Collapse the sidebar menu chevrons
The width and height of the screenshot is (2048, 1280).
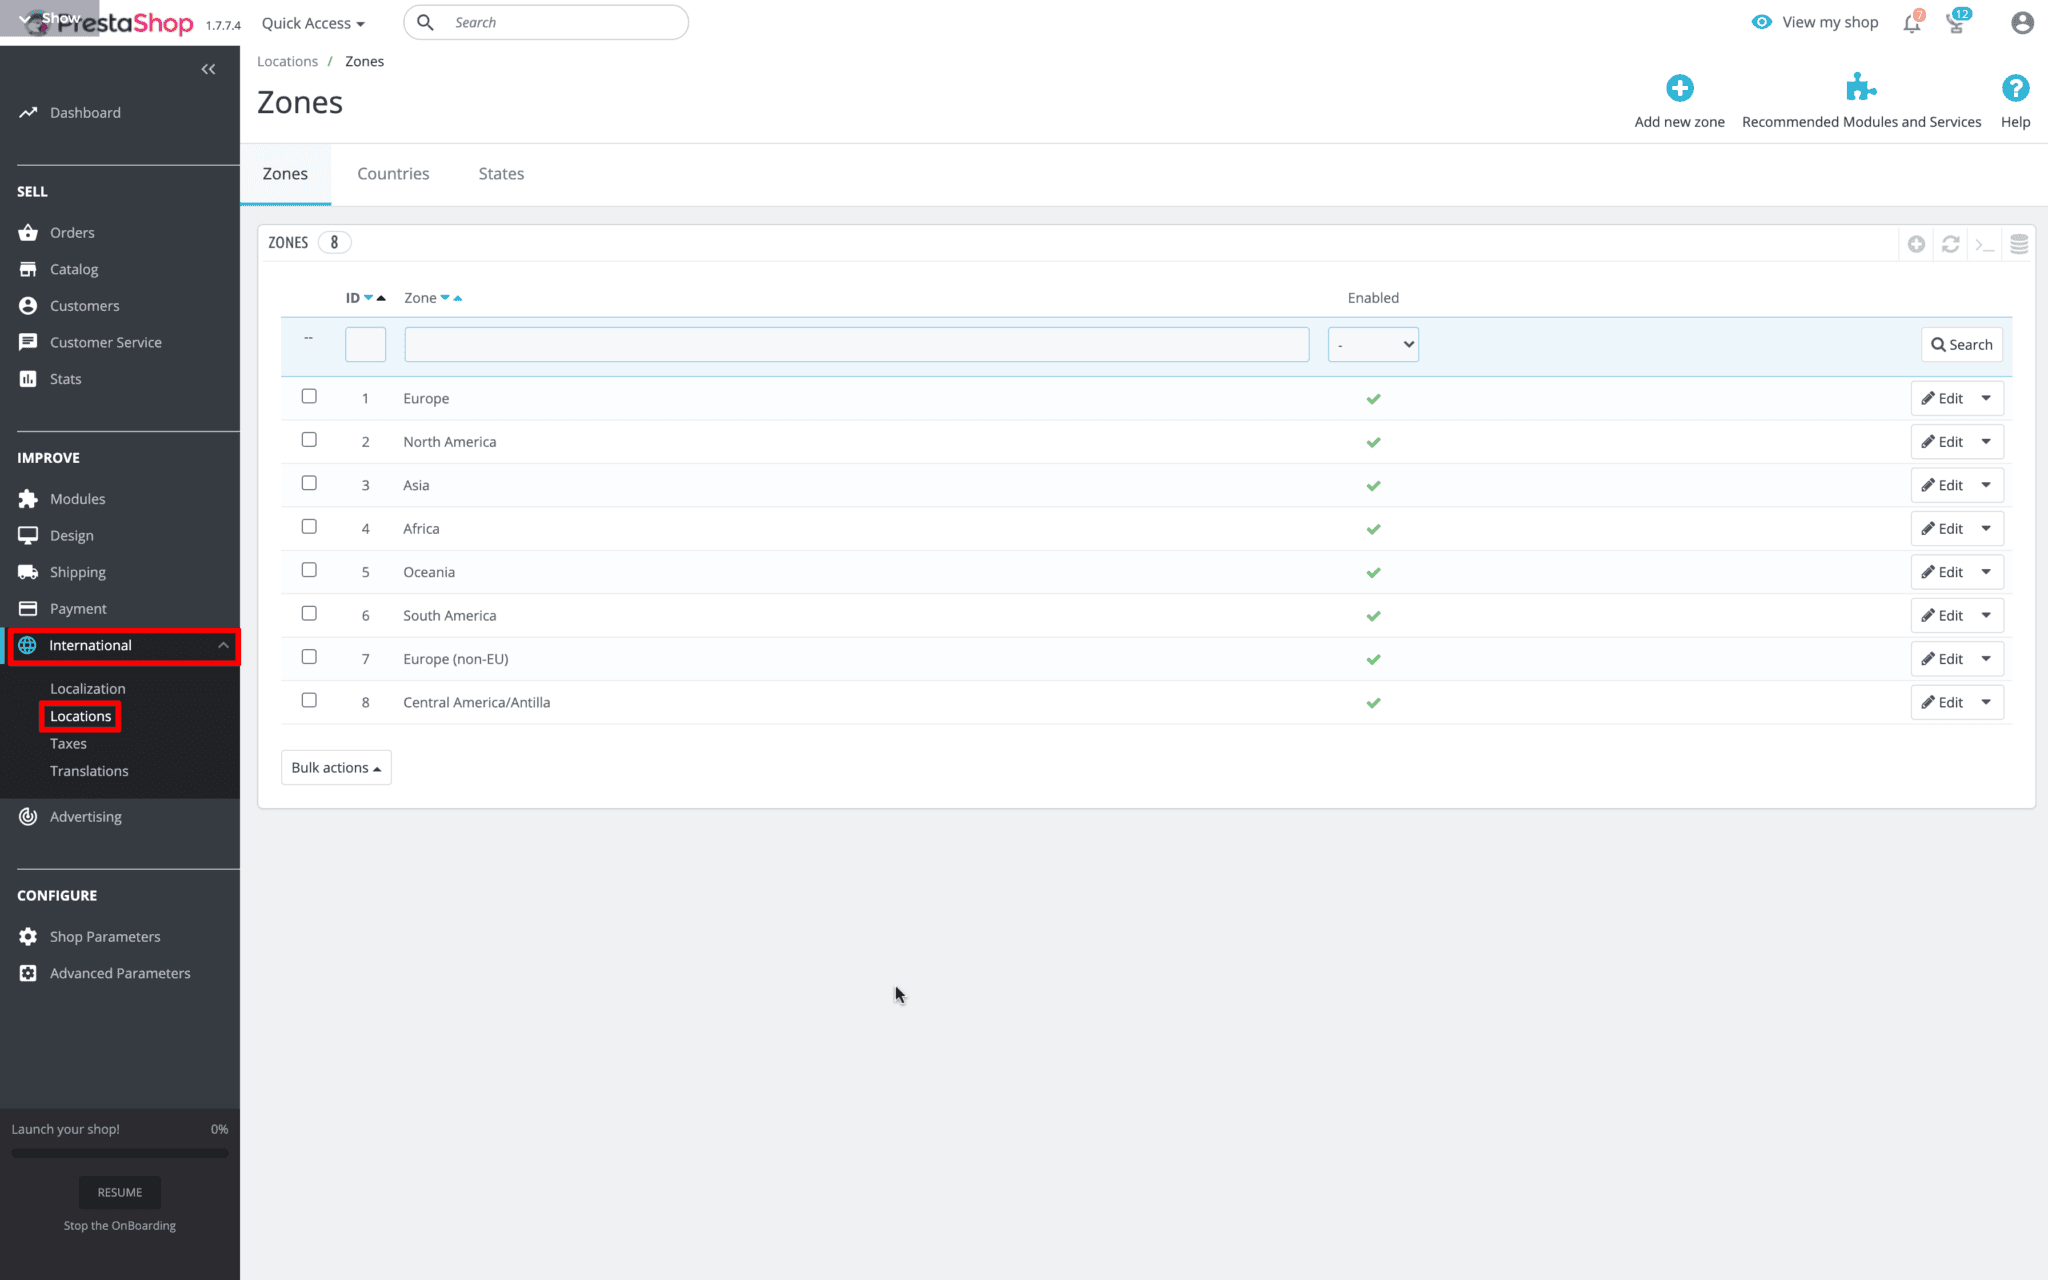[x=208, y=69]
